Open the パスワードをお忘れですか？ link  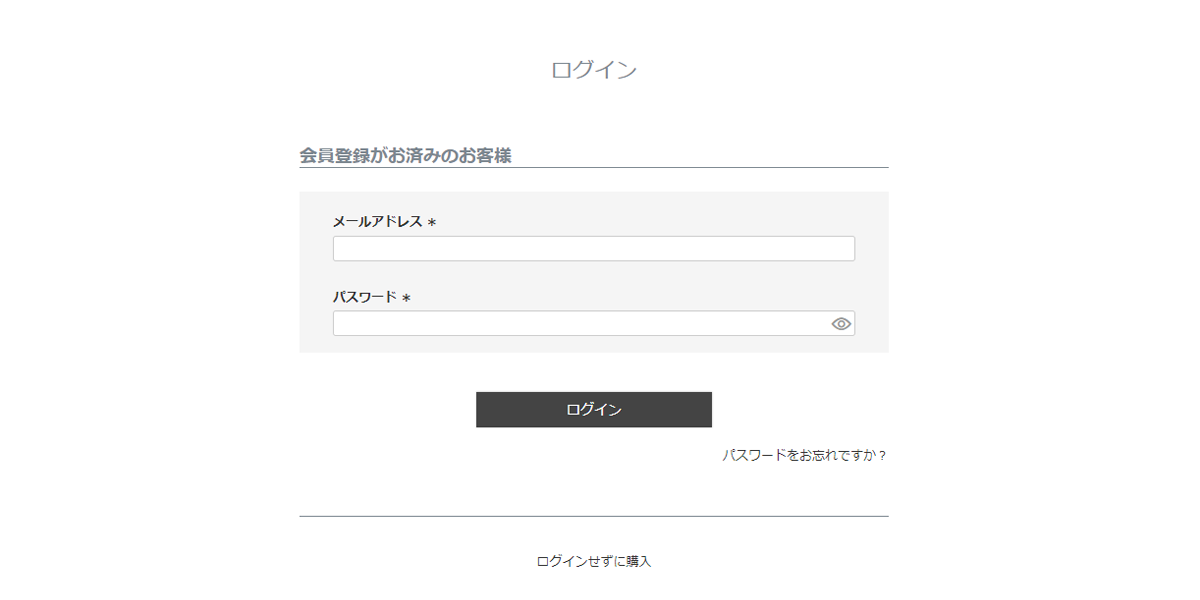[x=805, y=455]
